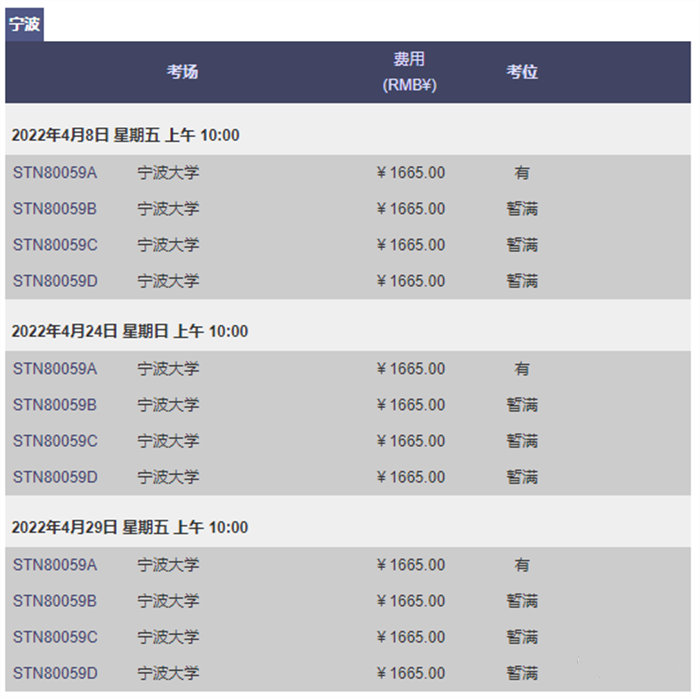Click 有 seat availability for the April 29 session

(522, 565)
